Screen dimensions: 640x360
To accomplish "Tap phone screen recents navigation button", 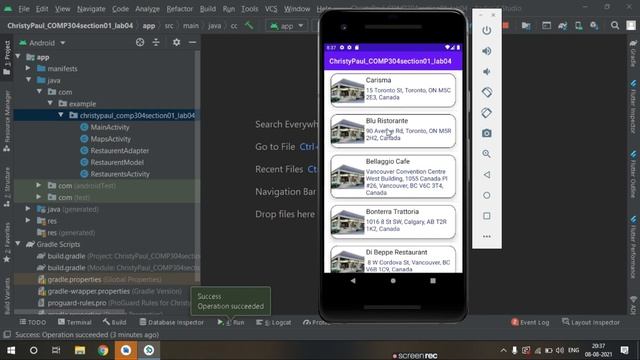I will pyautogui.click(x=433, y=280).
